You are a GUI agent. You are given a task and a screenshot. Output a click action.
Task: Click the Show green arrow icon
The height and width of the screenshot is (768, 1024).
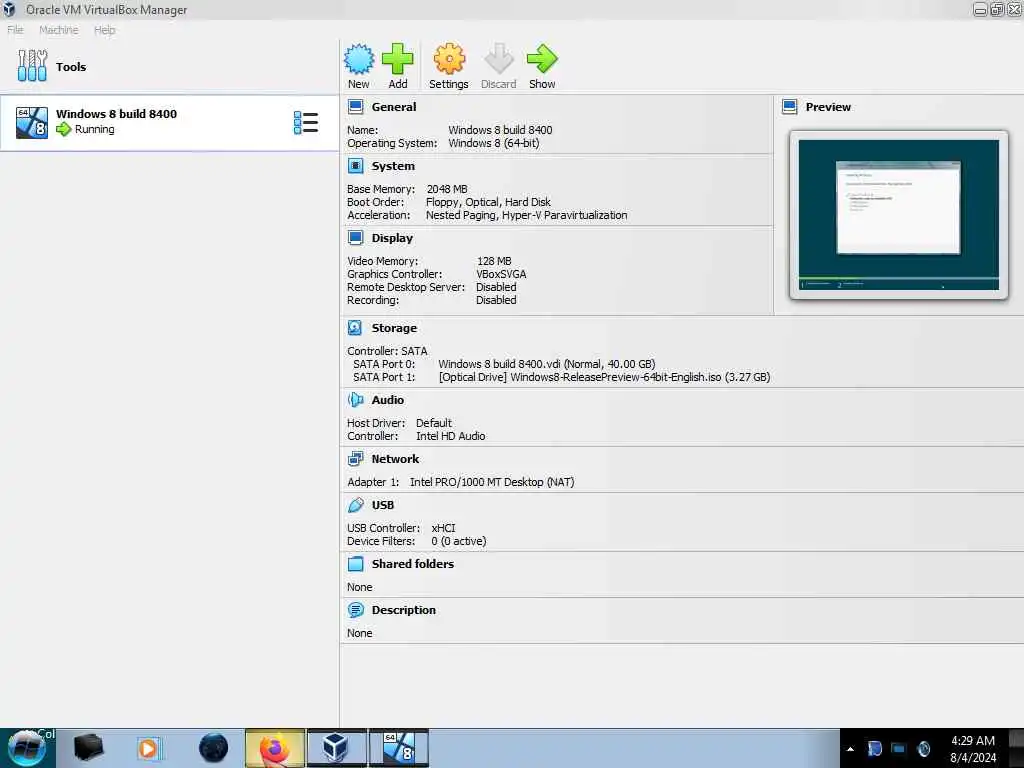tap(542, 59)
